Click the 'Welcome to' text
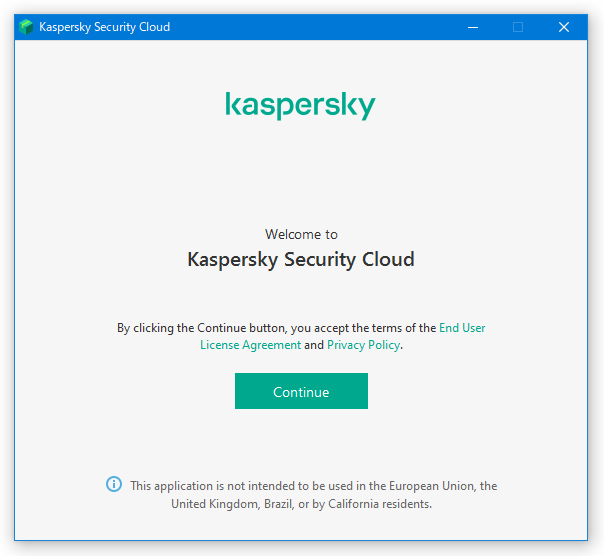Image resolution: width=604 pixels, height=556 pixels. pos(301,234)
